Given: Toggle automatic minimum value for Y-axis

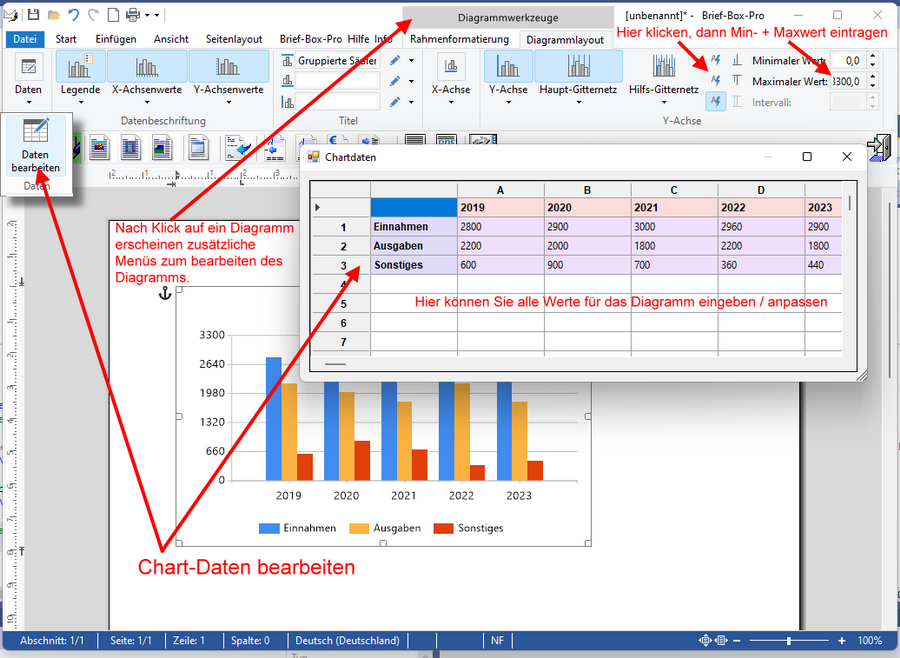Looking at the screenshot, I should point(715,61).
